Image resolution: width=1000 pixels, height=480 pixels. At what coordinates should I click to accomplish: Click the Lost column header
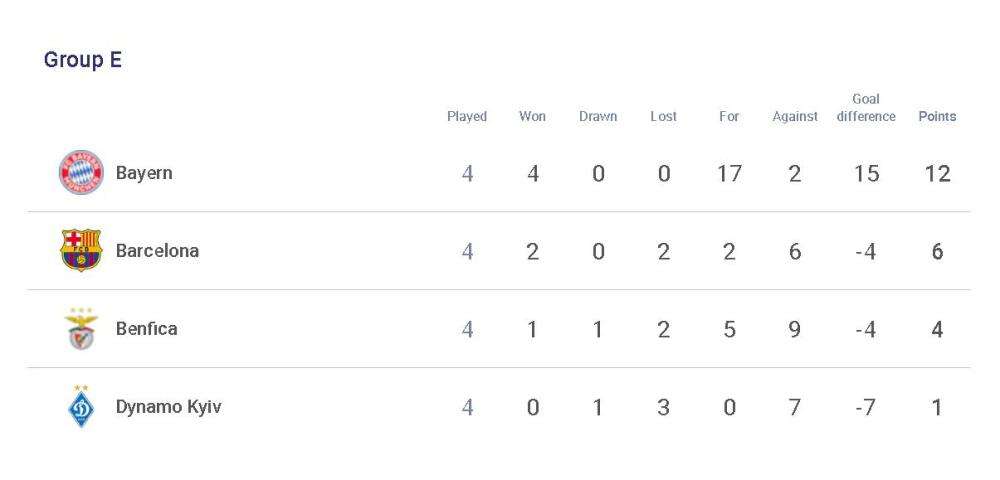pos(664,117)
